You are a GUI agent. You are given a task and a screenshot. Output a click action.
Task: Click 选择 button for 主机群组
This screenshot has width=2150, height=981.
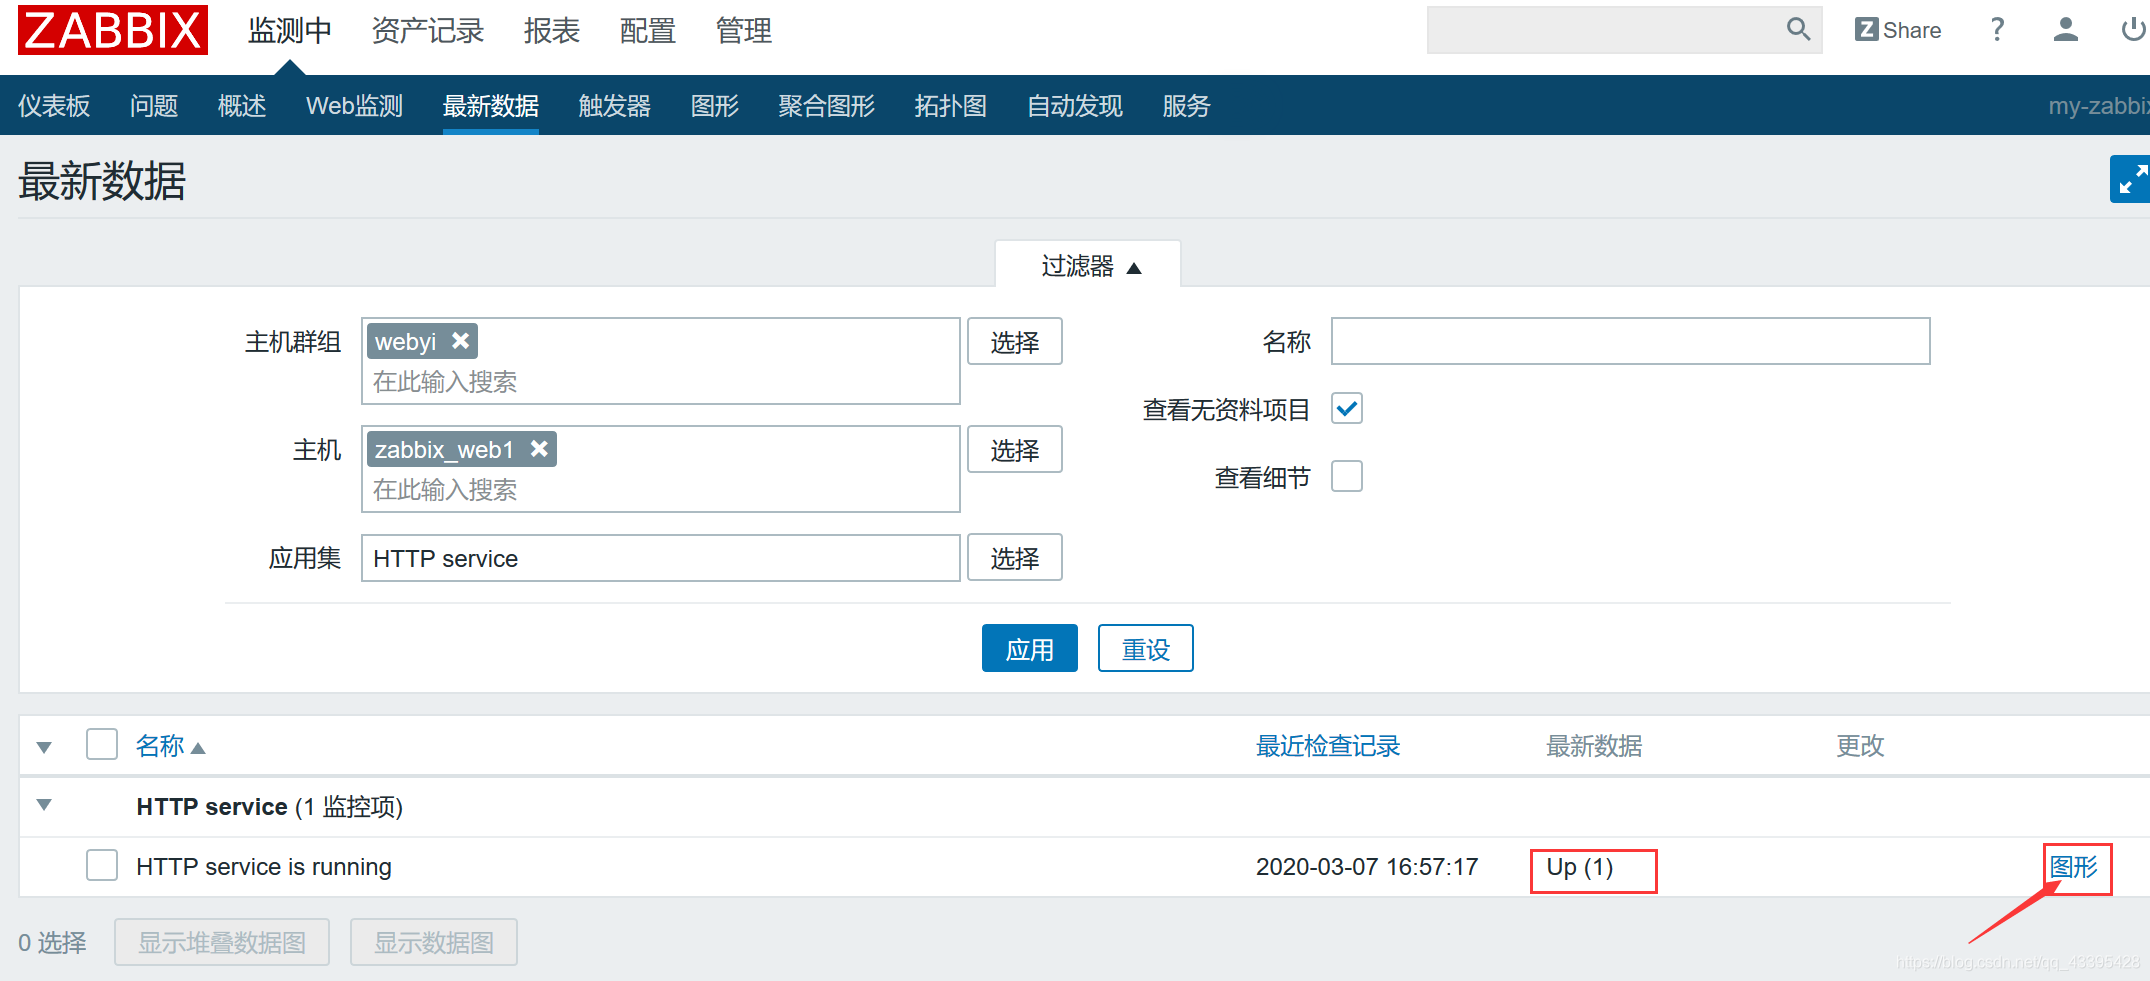tap(1015, 342)
